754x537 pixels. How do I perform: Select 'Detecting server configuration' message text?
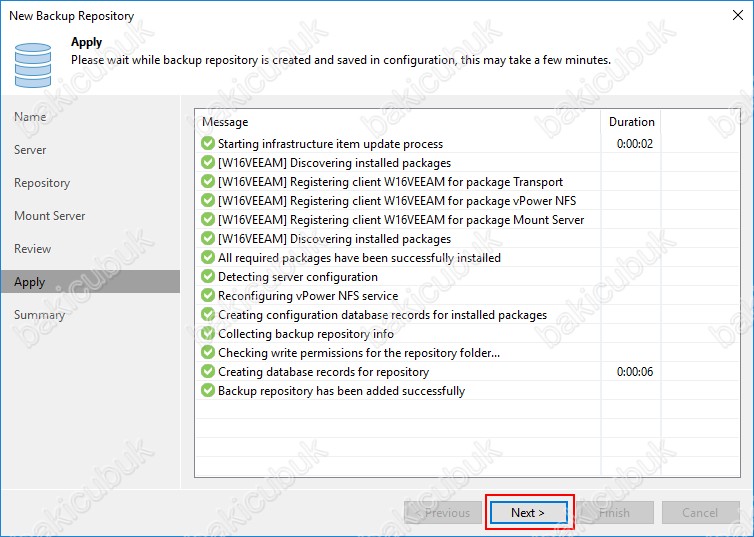298,277
